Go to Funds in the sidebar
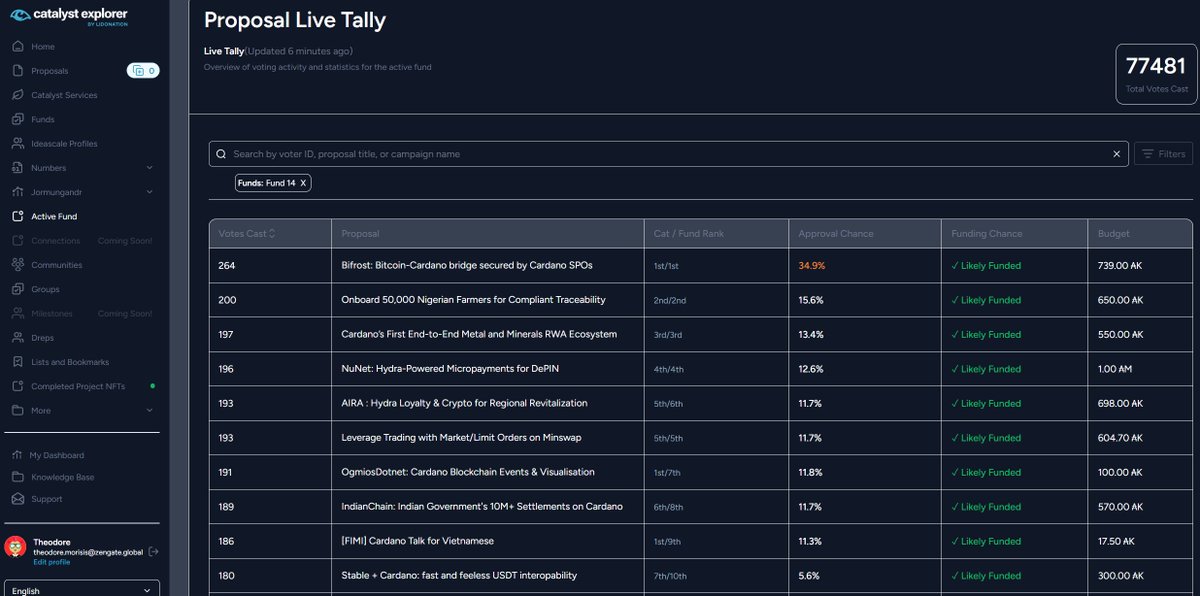This screenshot has width=1200, height=596. click(43, 119)
